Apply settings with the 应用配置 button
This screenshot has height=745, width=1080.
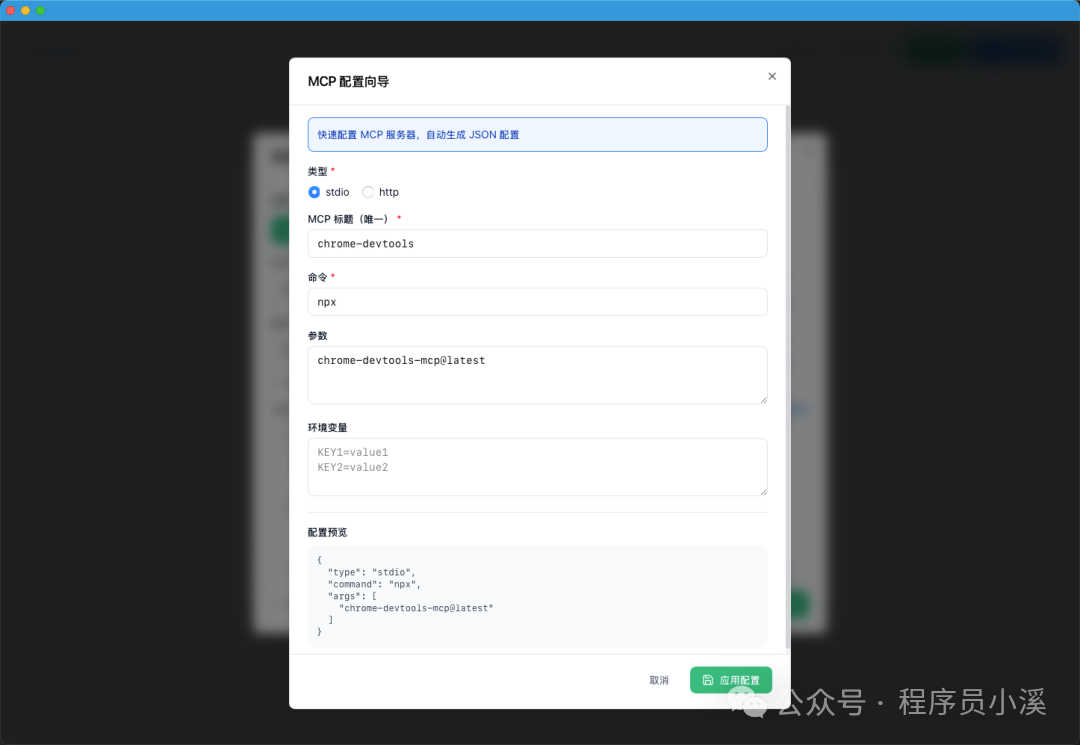(731, 679)
